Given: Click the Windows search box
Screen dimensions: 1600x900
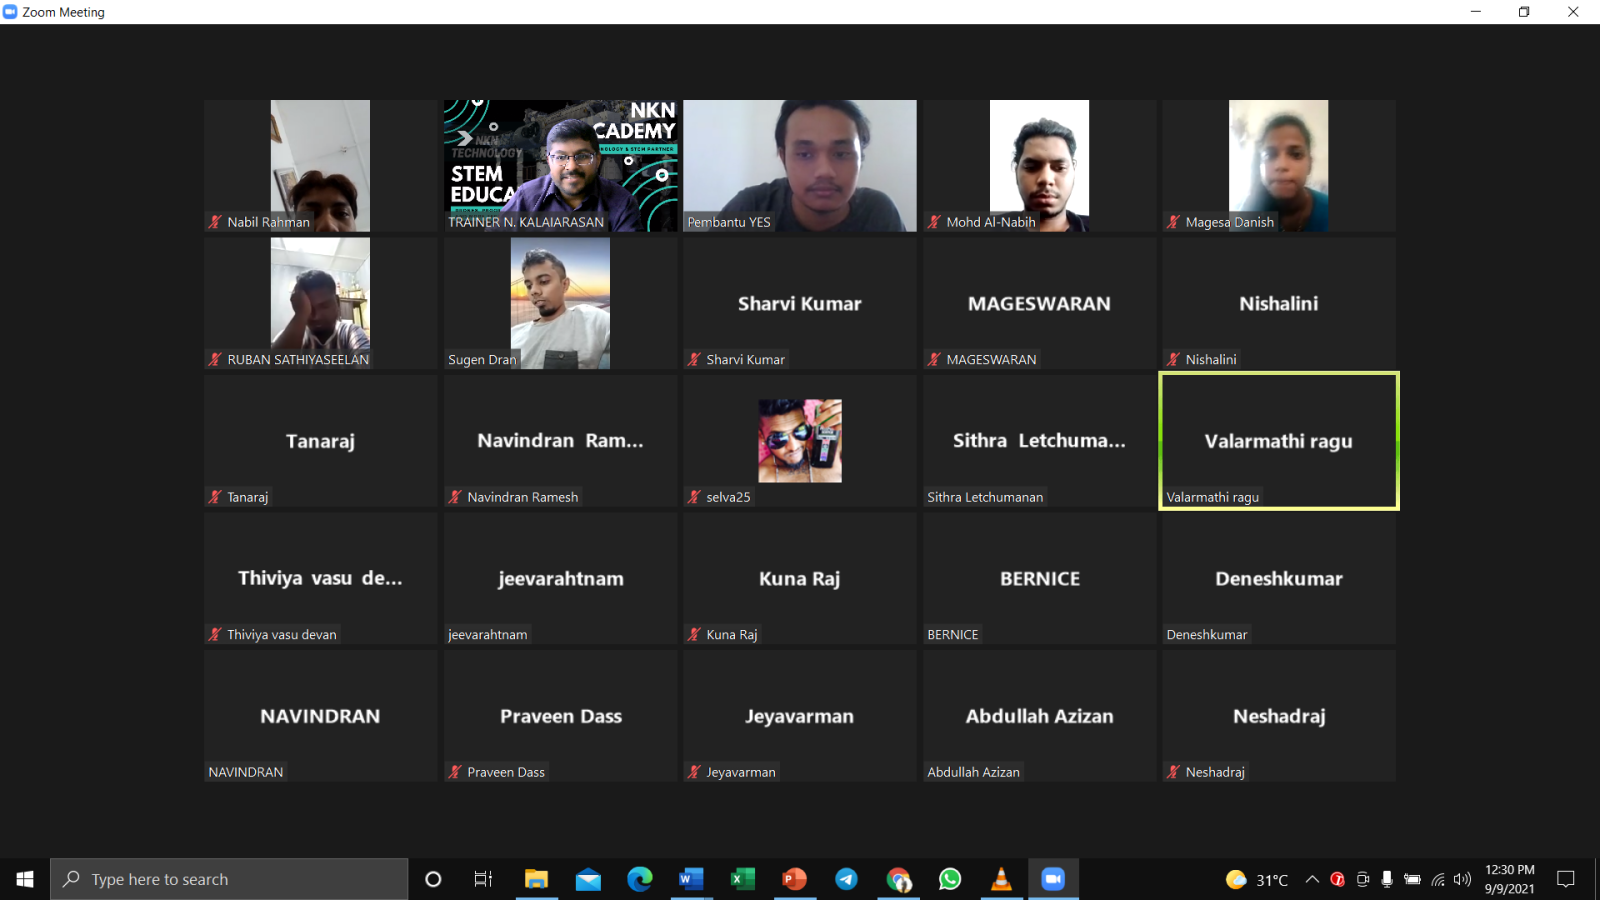Looking at the screenshot, I should pos(230,879).
